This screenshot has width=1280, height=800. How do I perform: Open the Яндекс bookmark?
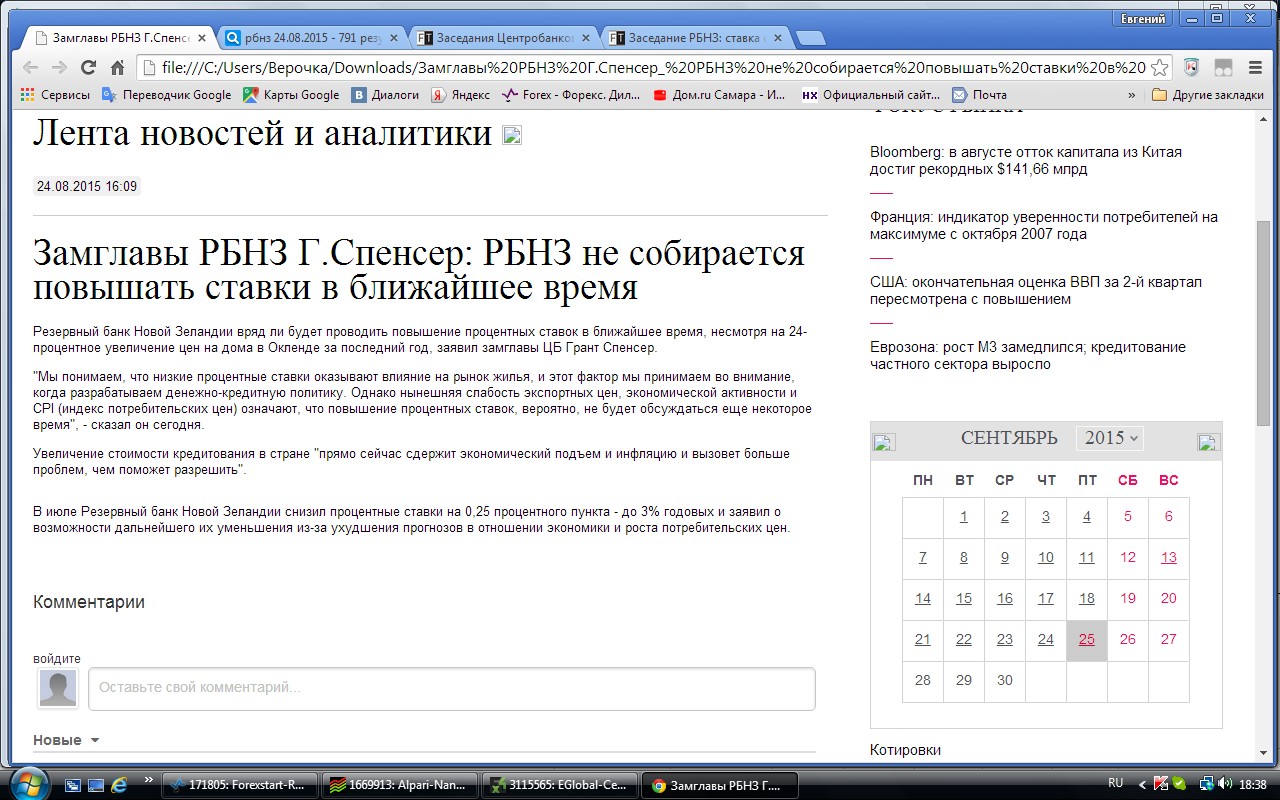click(460, 95)
